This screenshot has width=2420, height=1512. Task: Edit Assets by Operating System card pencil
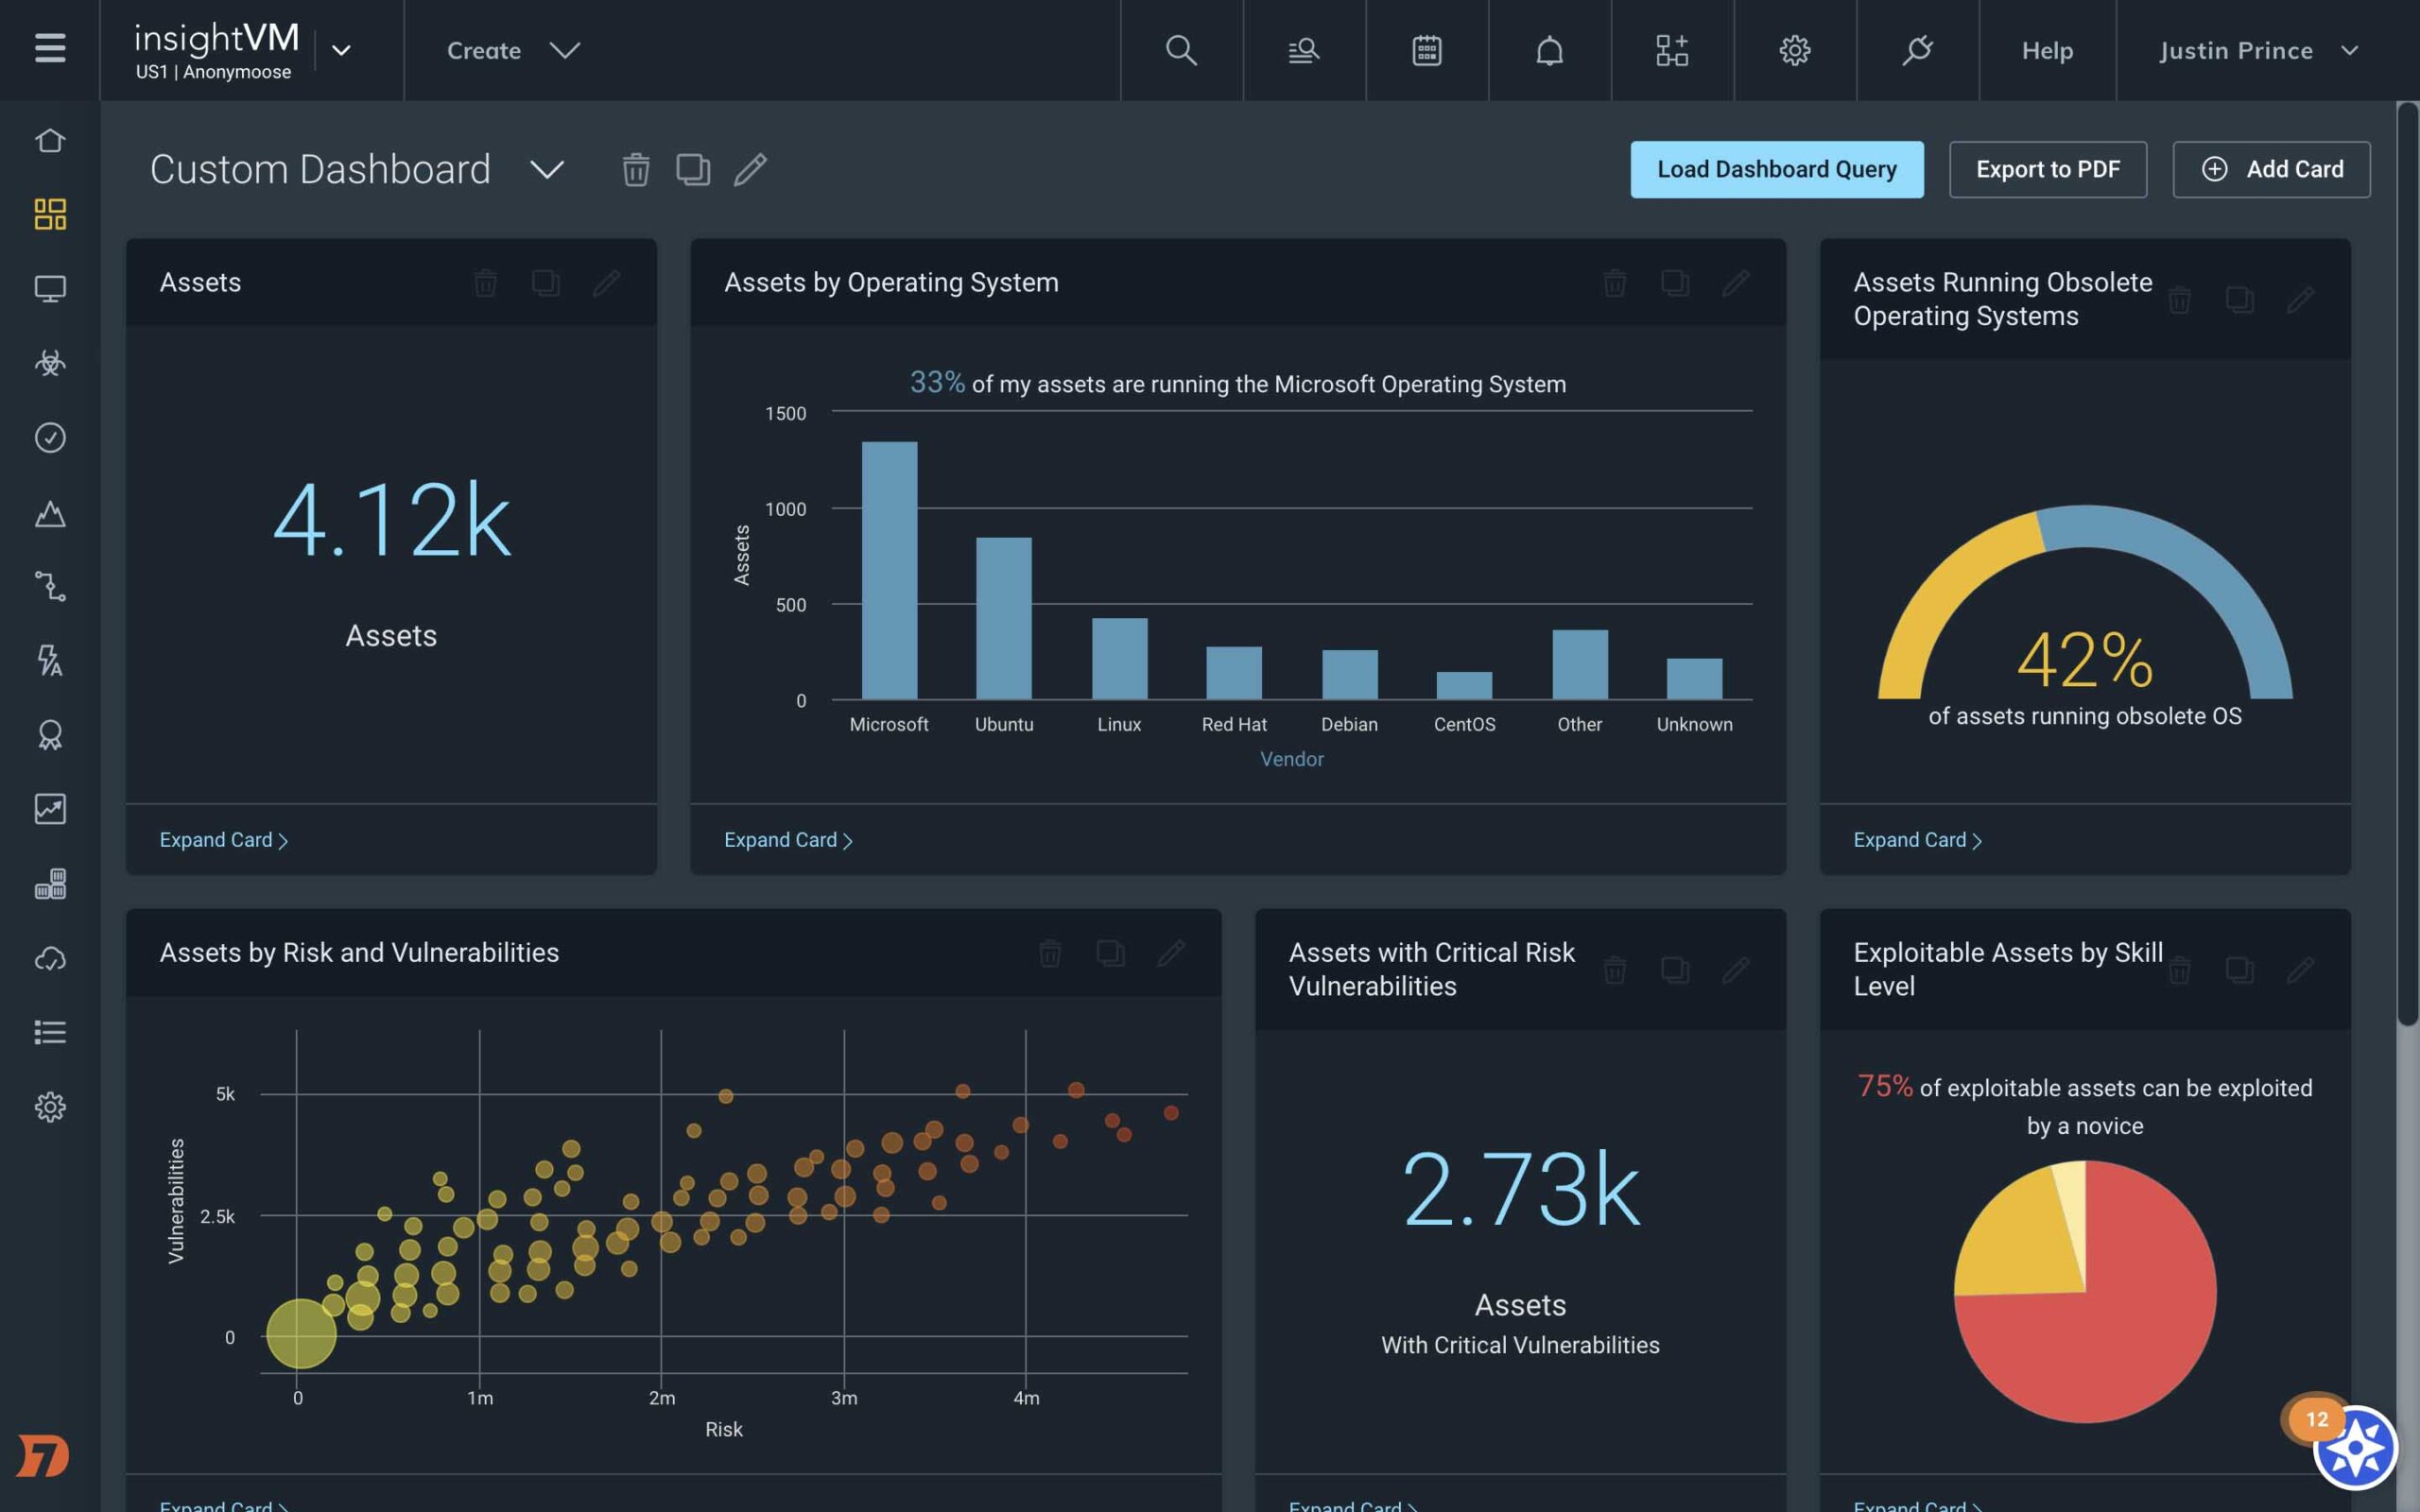[x=1735, y=283]
